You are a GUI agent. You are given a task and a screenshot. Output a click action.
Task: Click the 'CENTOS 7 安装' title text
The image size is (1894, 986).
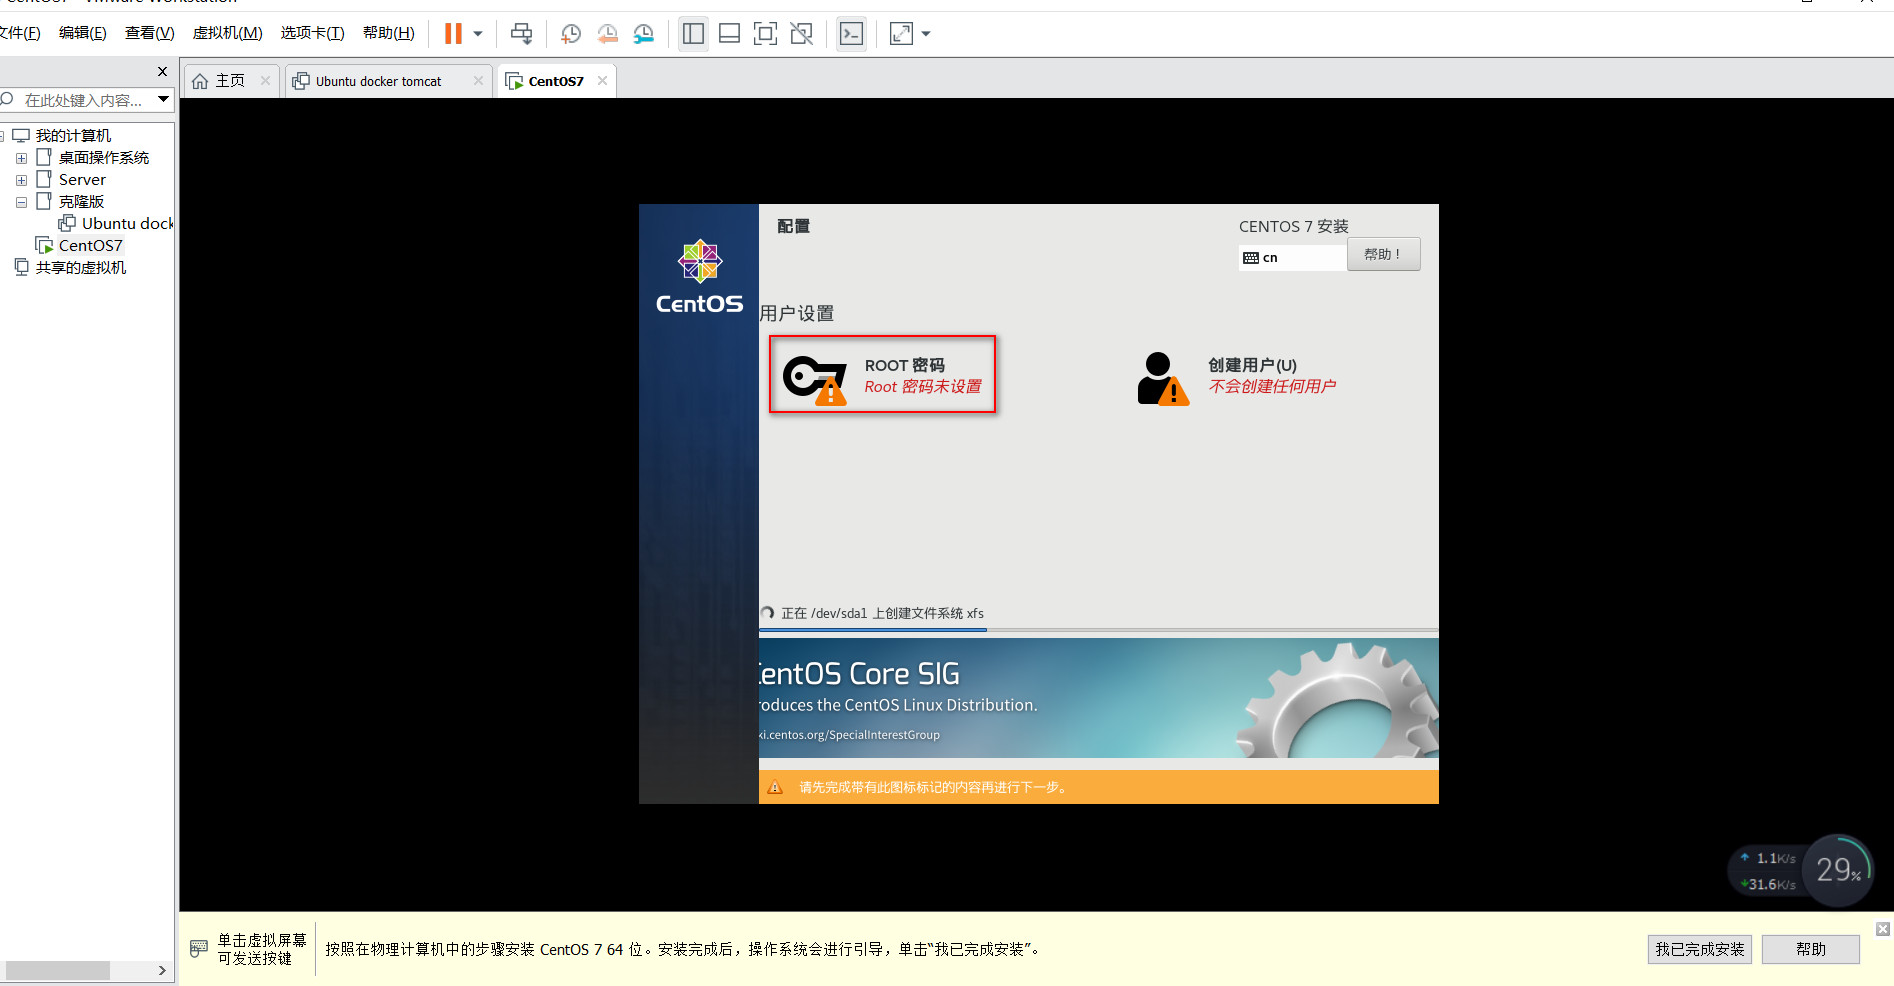[x=1294, y=226]
